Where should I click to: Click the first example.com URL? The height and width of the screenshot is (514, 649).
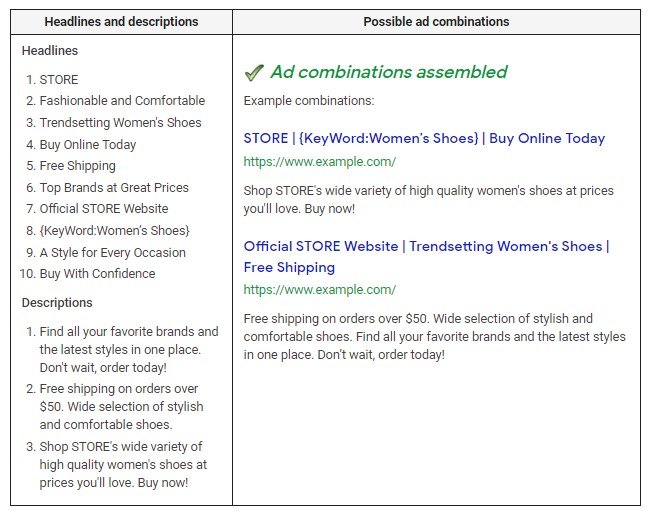320,161
